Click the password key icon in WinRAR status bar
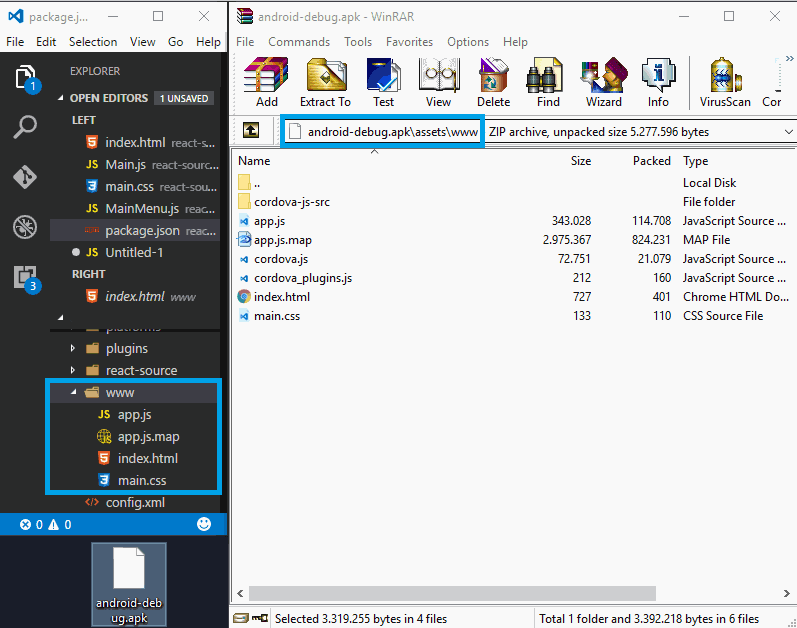The width and height of the screenshot is (797, 628). [260, 618]
